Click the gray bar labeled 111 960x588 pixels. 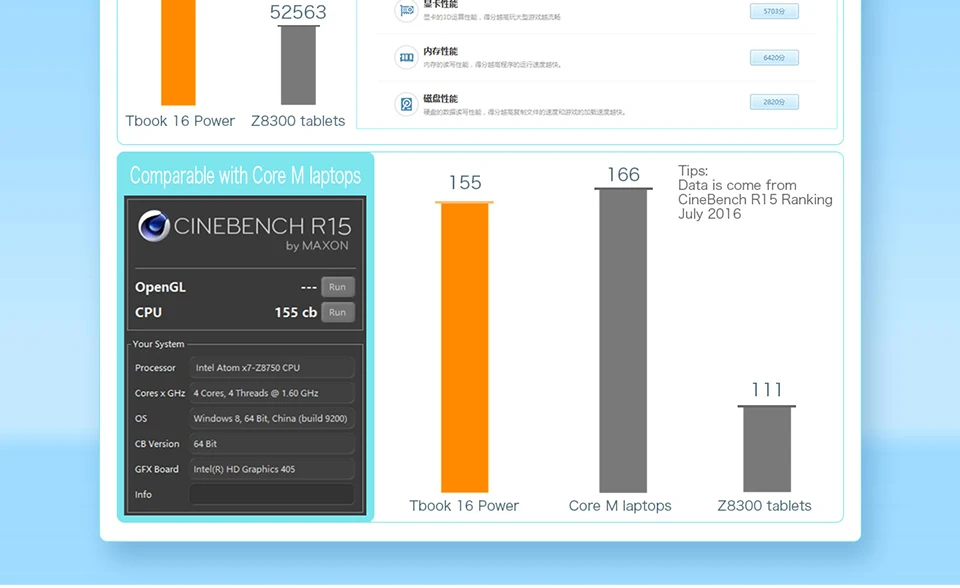[767, 449]
